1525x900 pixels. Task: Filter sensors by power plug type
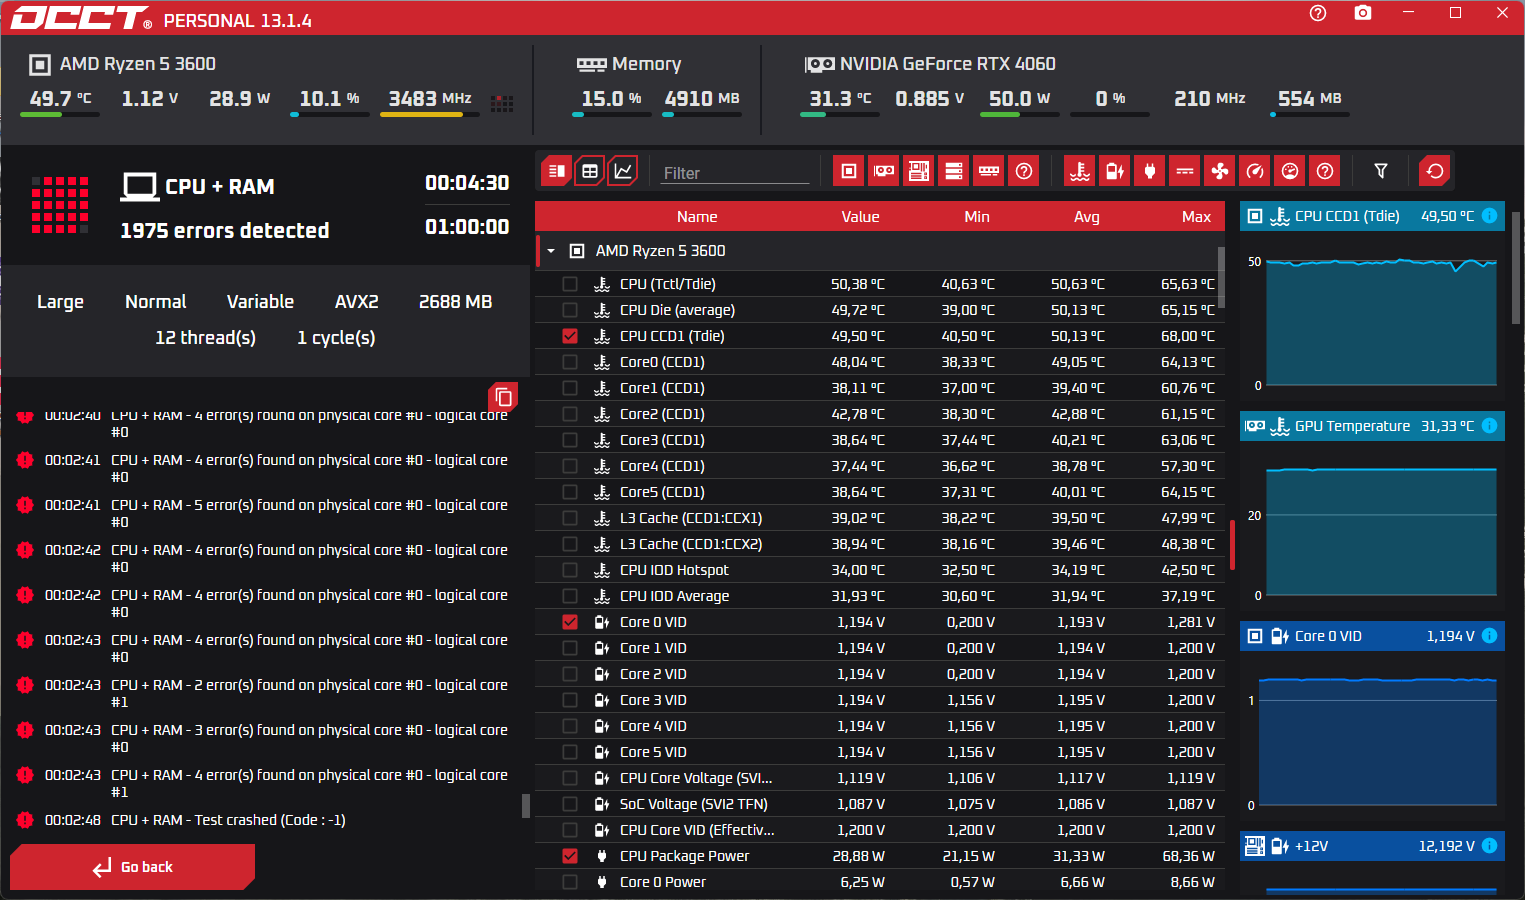1150,171
